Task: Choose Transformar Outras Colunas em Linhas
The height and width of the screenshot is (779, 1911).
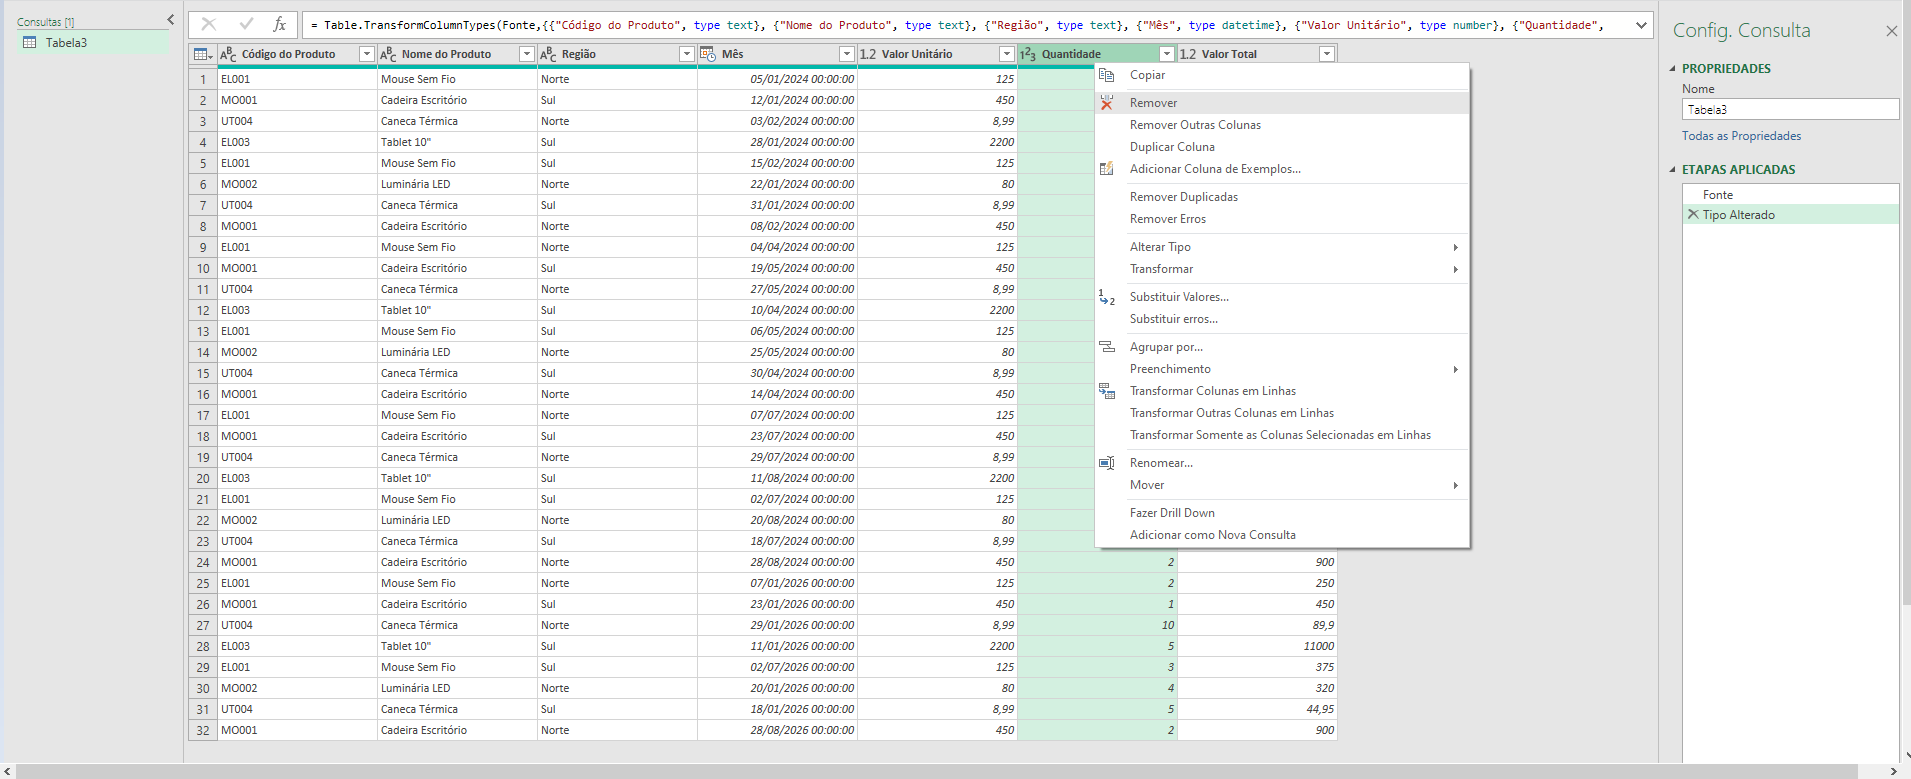Action: click(1282, 413)
